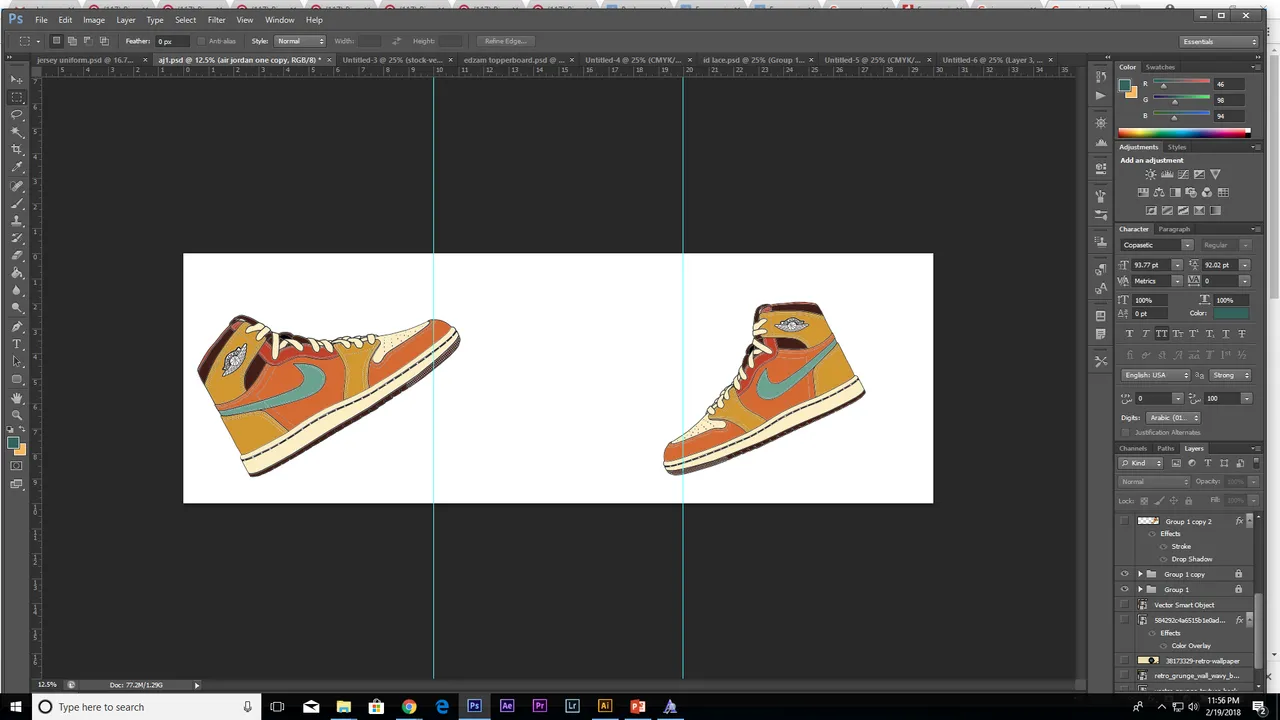Expand the Group 1 copy folder
This screenshot has width=1280, height=720.
pos(1140,574)
